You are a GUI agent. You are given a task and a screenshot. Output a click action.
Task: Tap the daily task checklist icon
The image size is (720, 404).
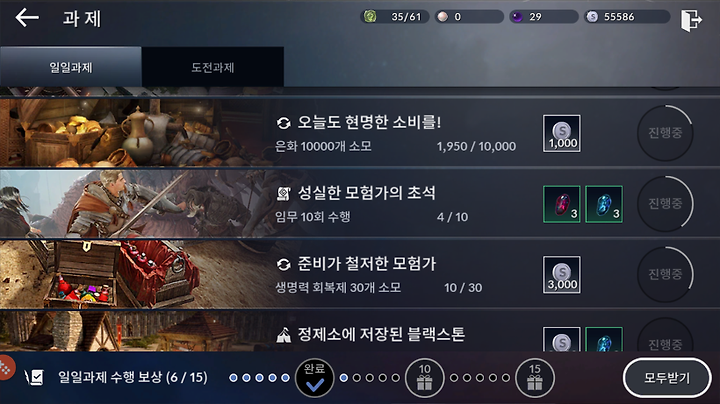click(x=35, y=377)
